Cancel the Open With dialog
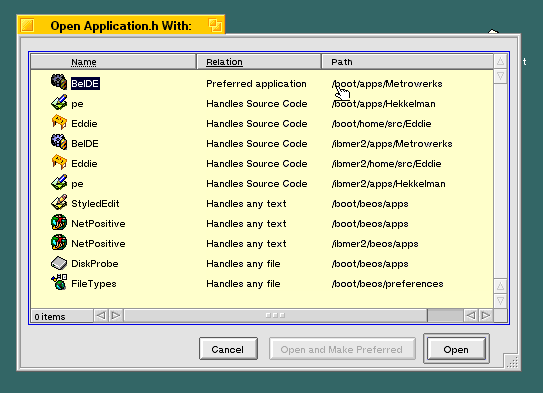The image size is (543, 393). point(228,349)
